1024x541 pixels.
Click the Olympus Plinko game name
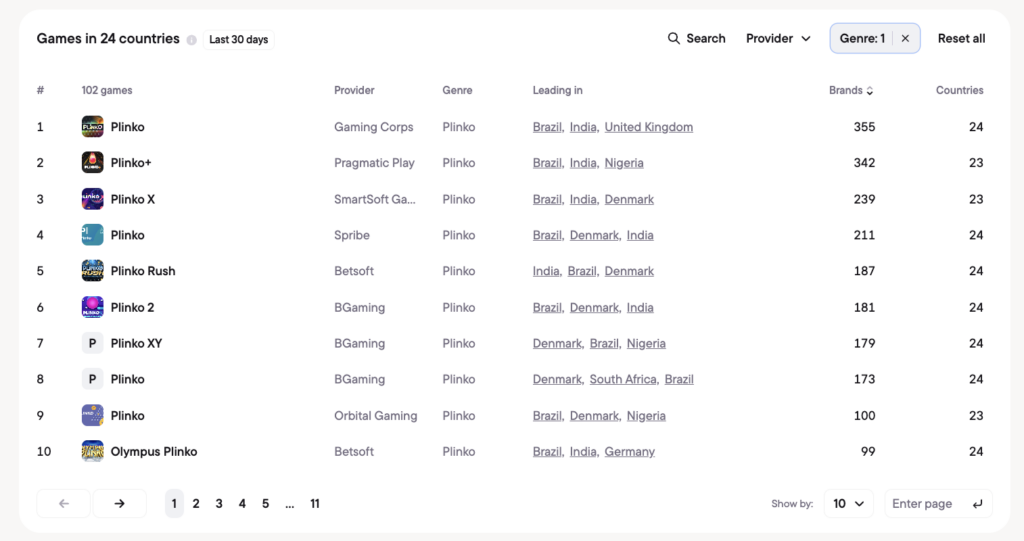[154, 451]
